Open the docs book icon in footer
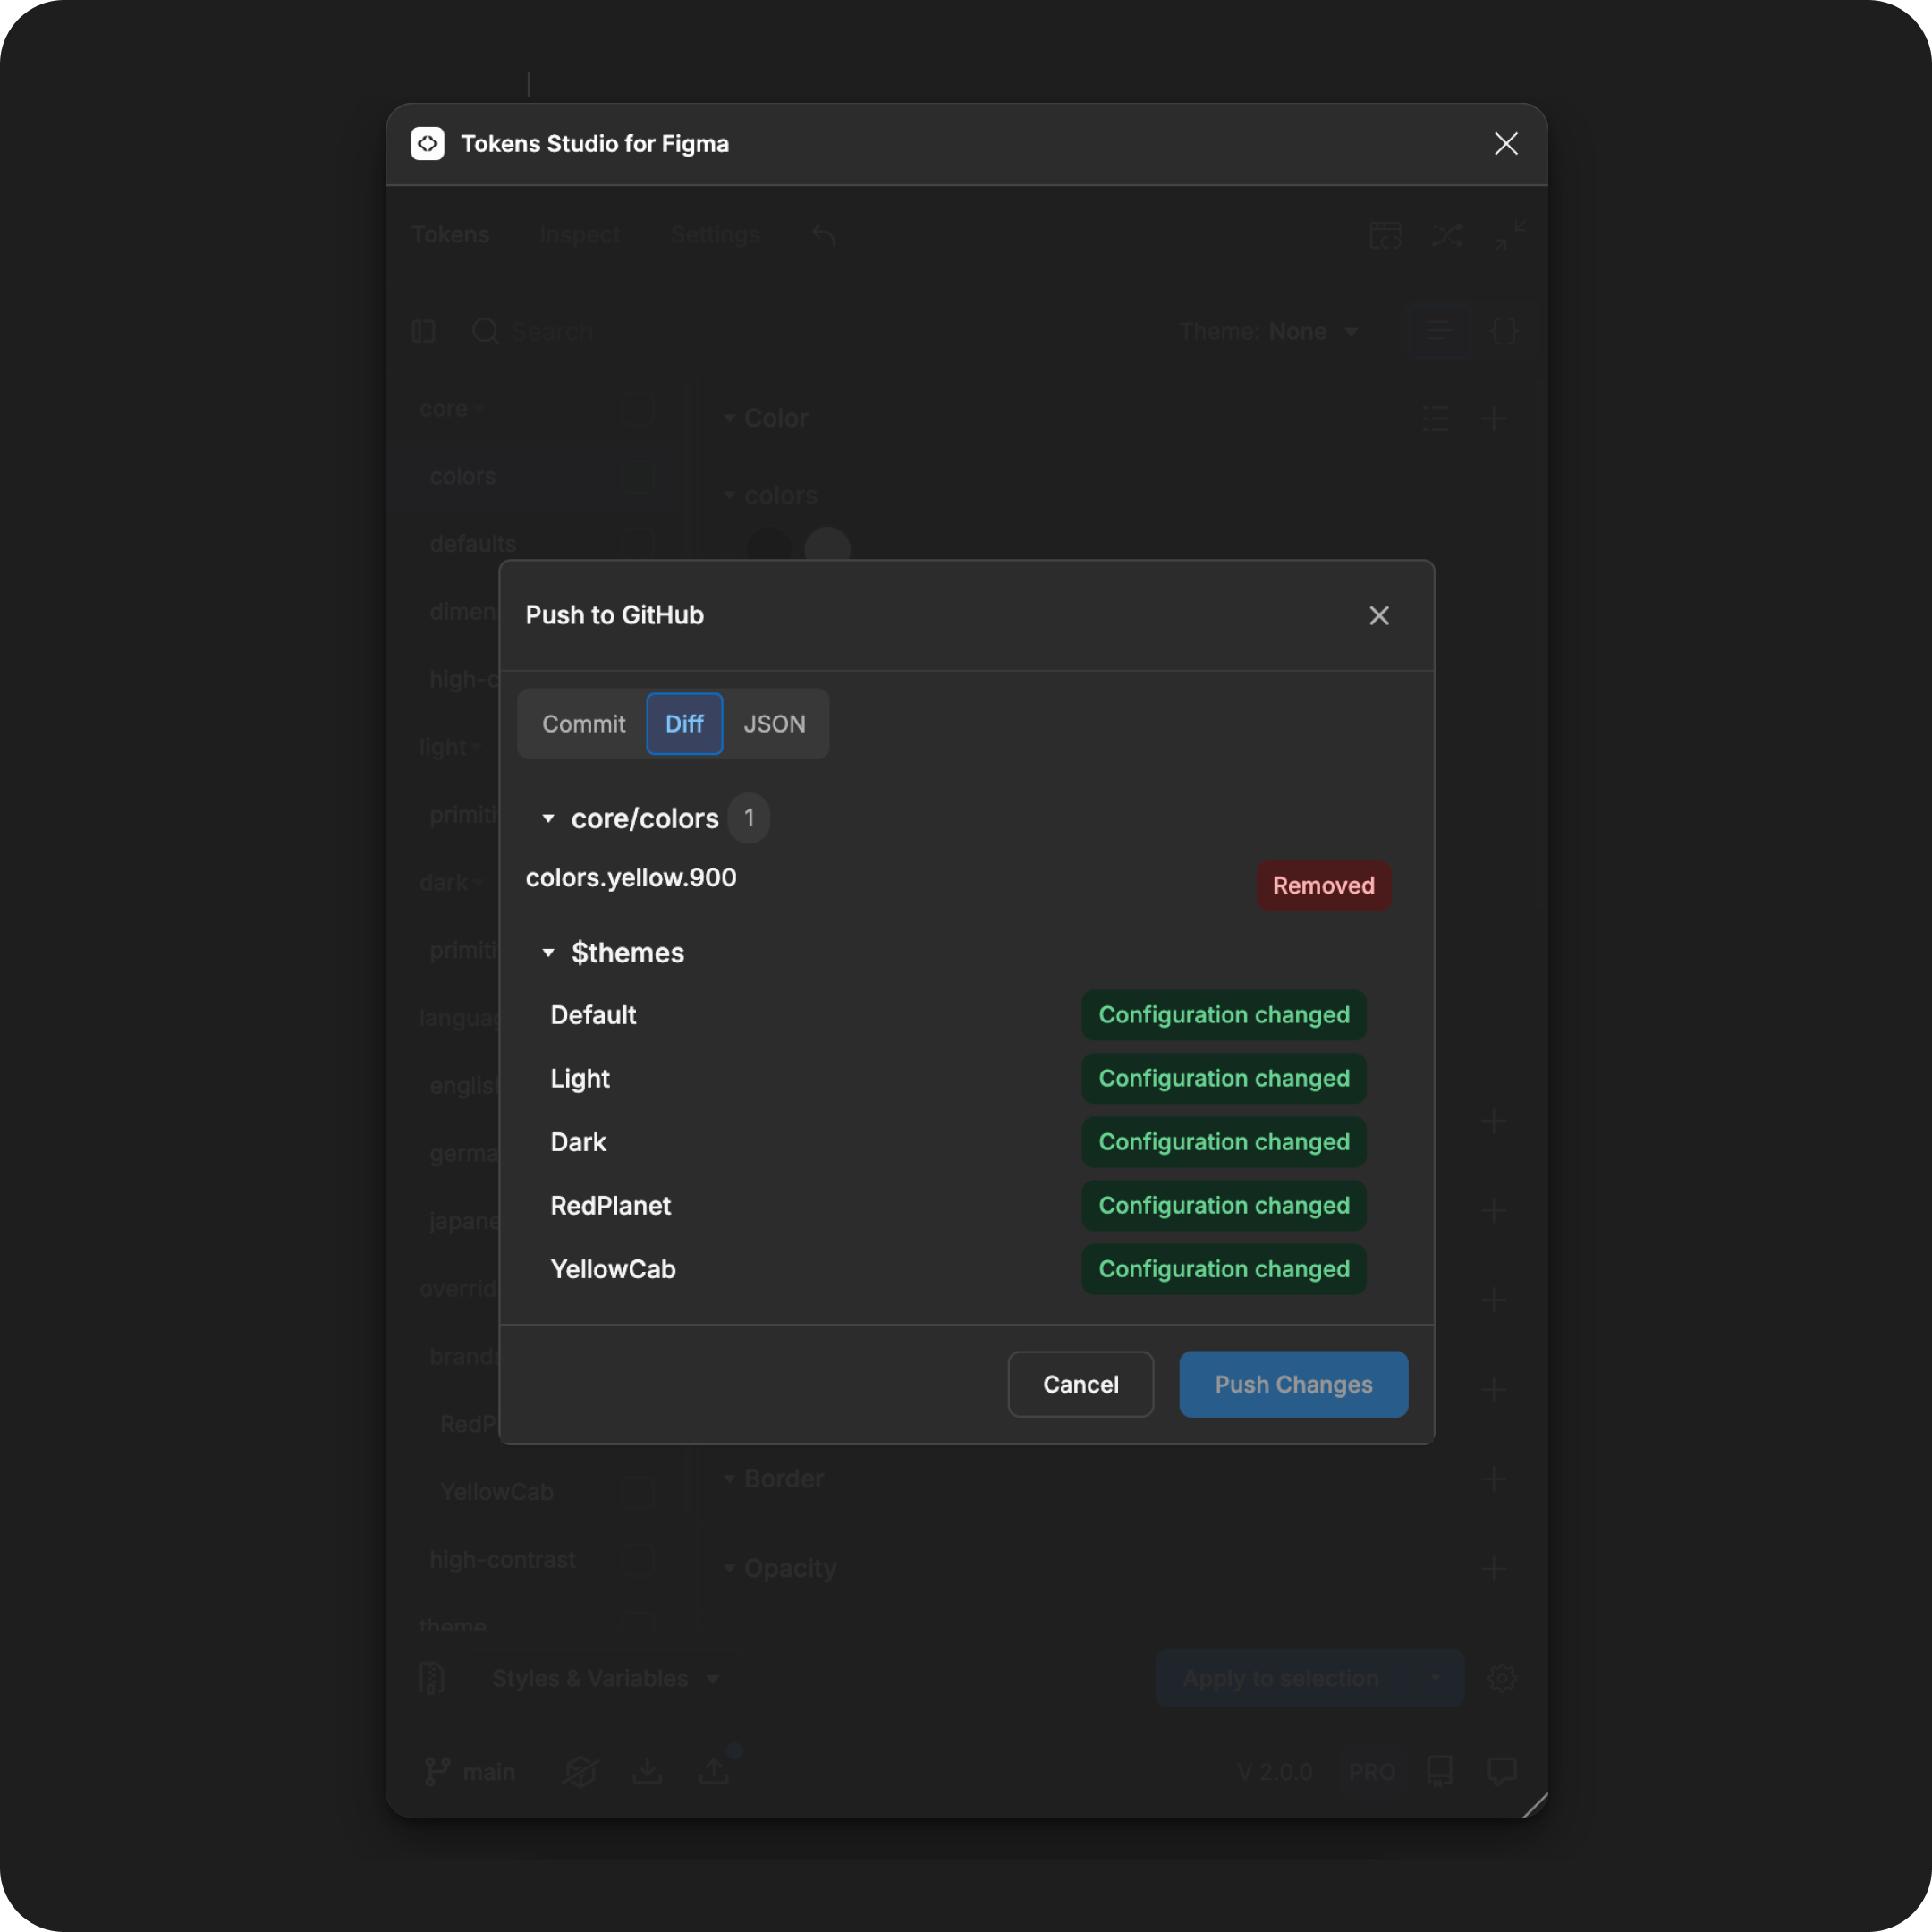1932x1932 pixels. pyautogui.click(x=1439, y=1772)
